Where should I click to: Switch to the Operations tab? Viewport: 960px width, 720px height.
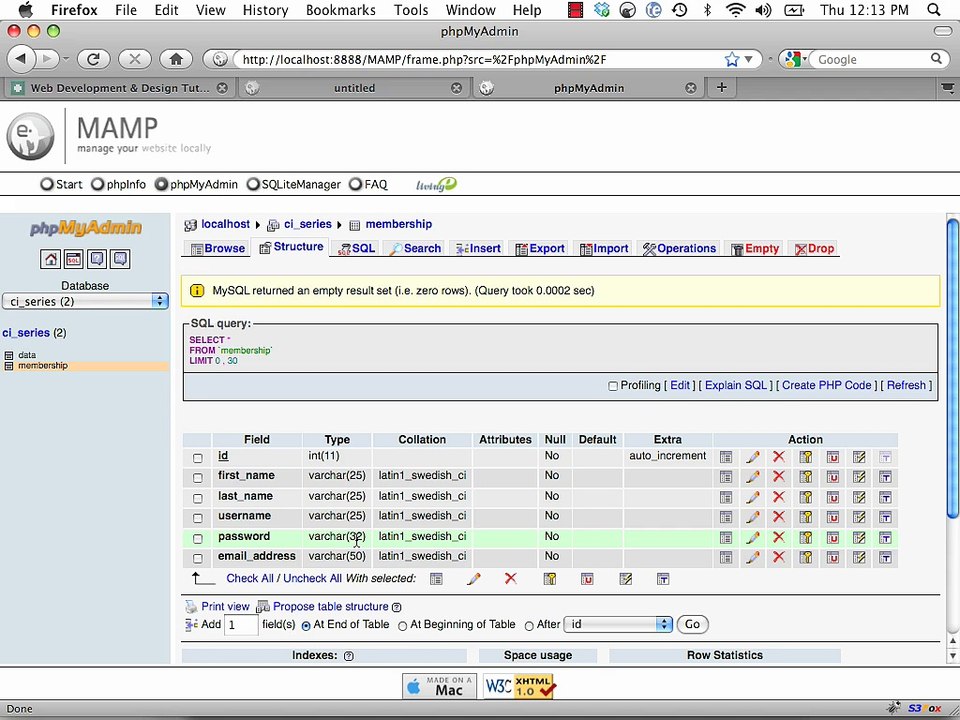[x=679, y=249]
